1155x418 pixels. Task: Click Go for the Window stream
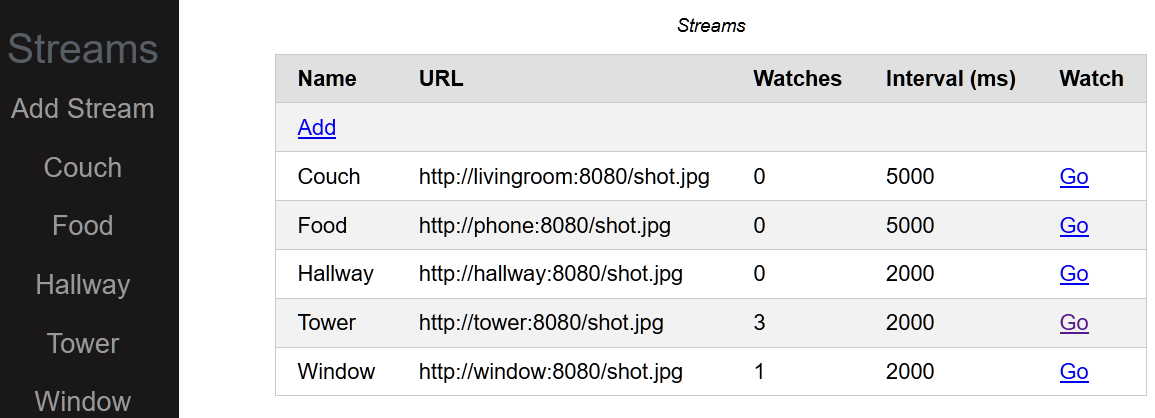1073,372
